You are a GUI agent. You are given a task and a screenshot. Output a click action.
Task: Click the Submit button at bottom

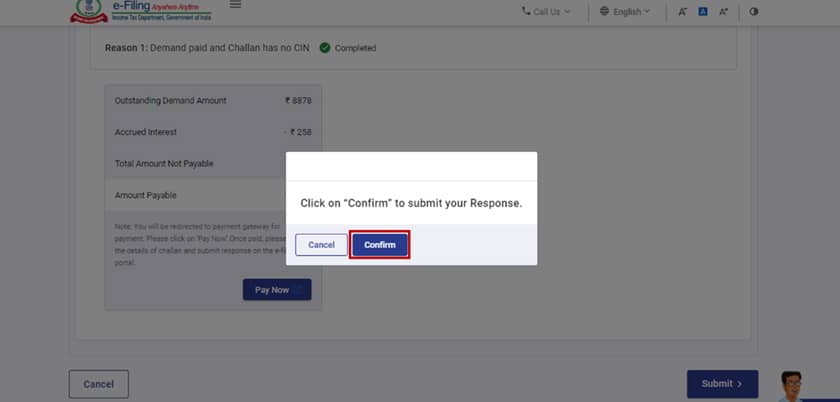point(722,384)
